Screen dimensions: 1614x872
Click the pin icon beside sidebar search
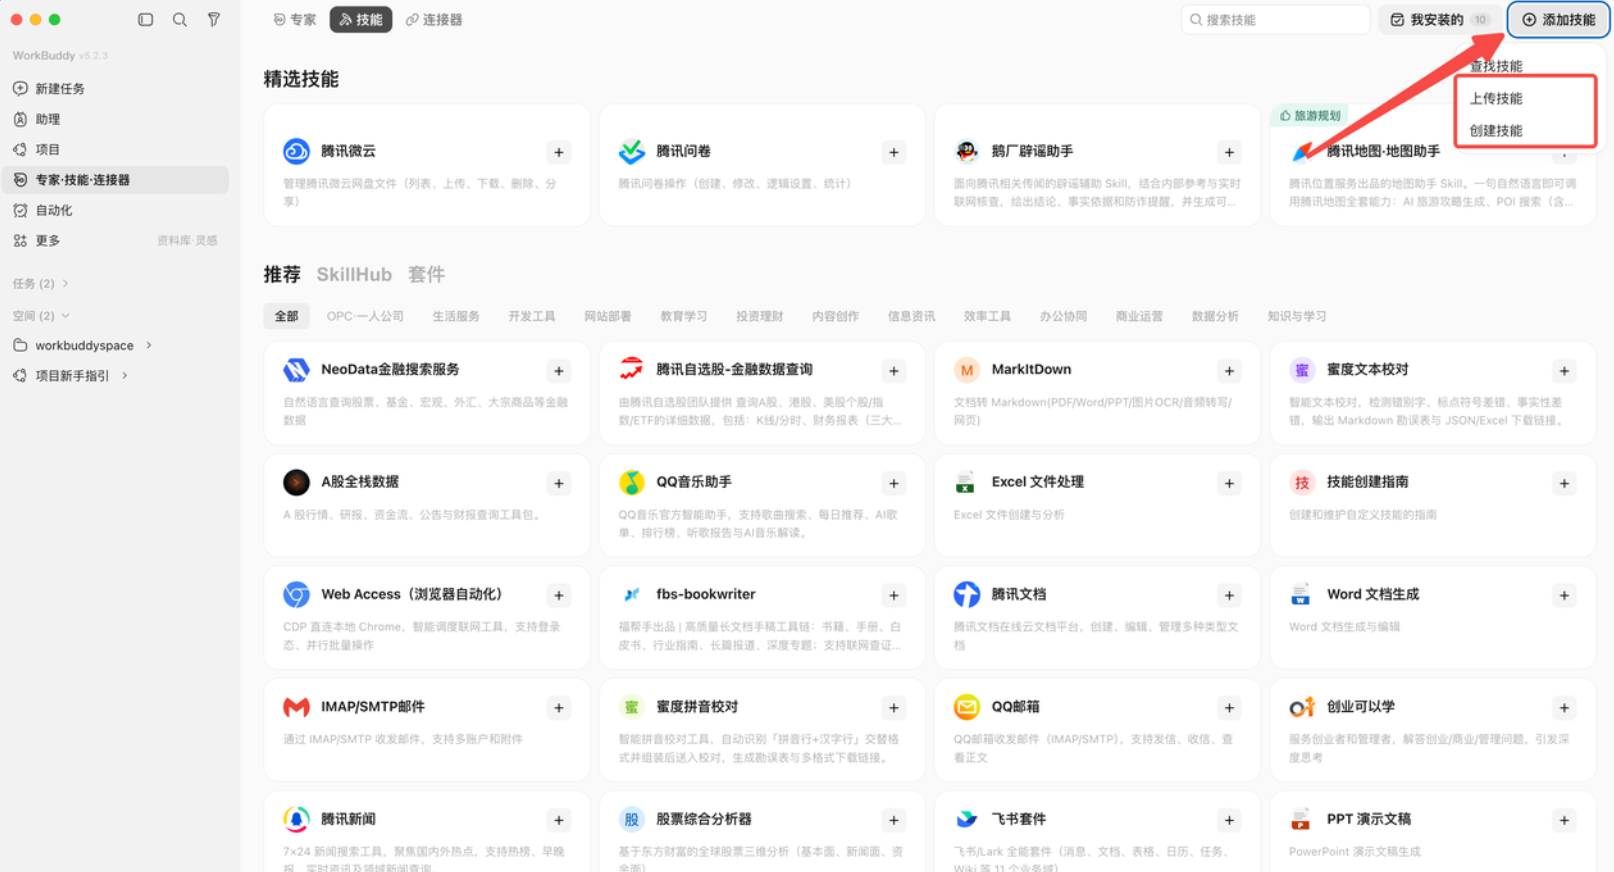[x=214, y=19]
